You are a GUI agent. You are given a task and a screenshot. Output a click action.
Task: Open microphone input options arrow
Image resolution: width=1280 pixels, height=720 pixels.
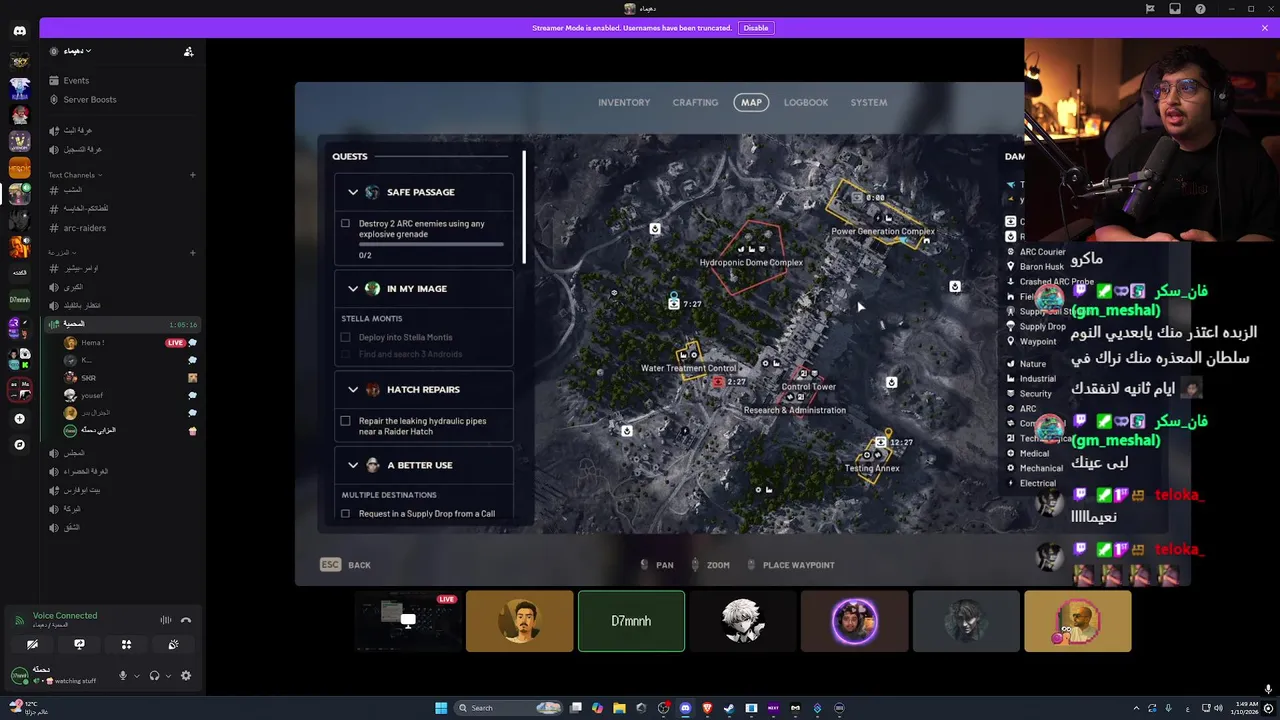click(x=136, y=676)
